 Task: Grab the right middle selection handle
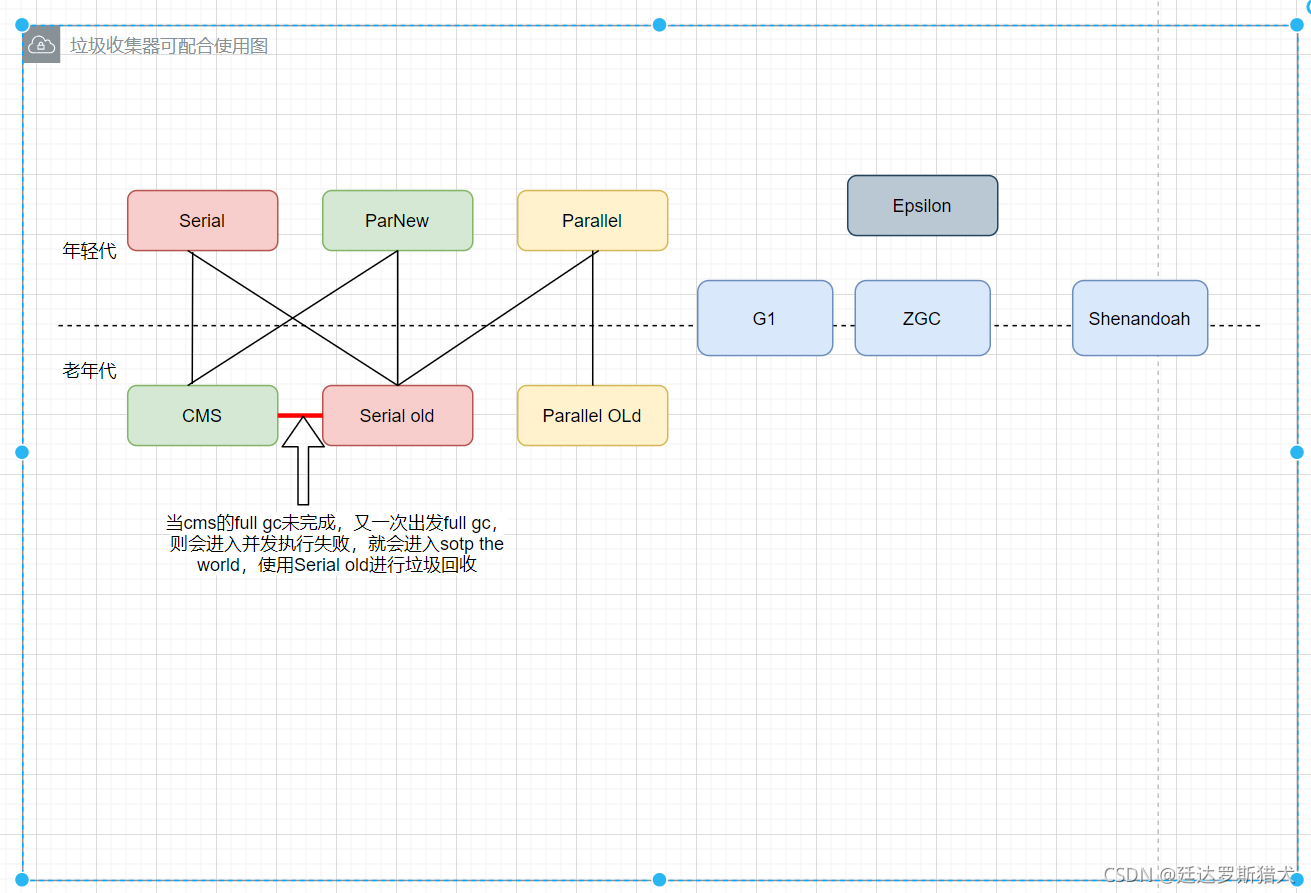pyautogui.click(x=1297, y=452)
